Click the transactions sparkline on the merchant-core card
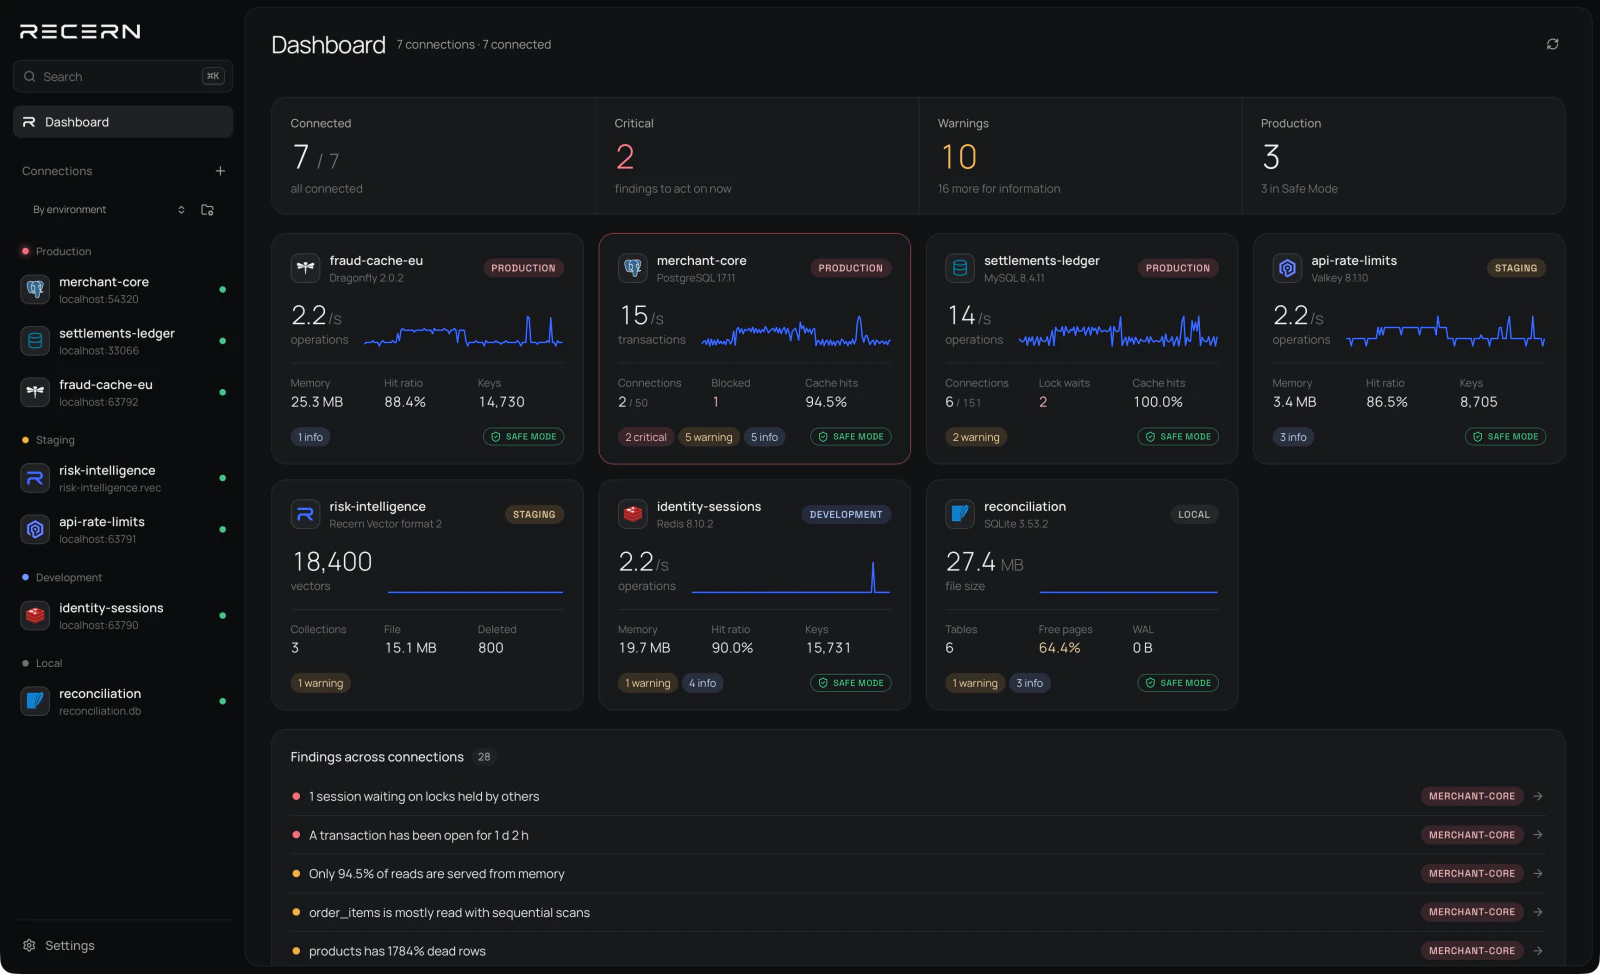 pos(796,331)
